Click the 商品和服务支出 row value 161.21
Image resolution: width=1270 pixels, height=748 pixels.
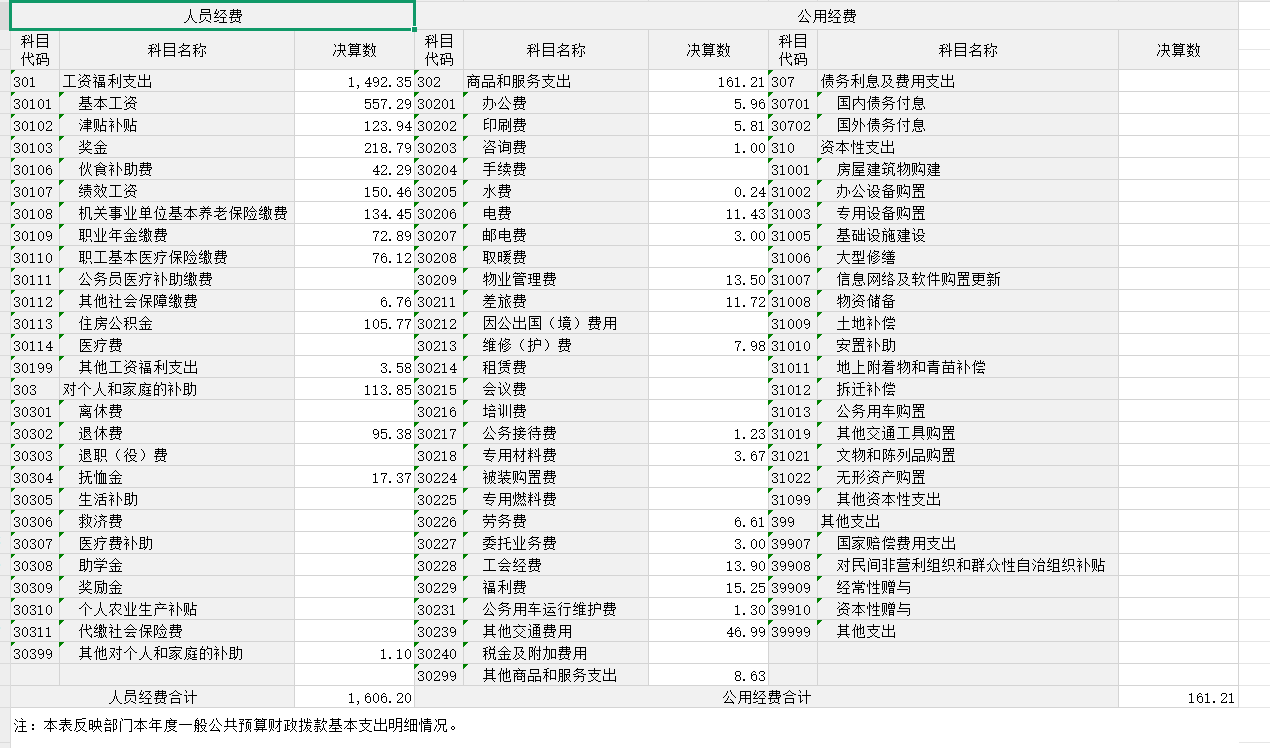pyautogui.click(x=708, y=82)
